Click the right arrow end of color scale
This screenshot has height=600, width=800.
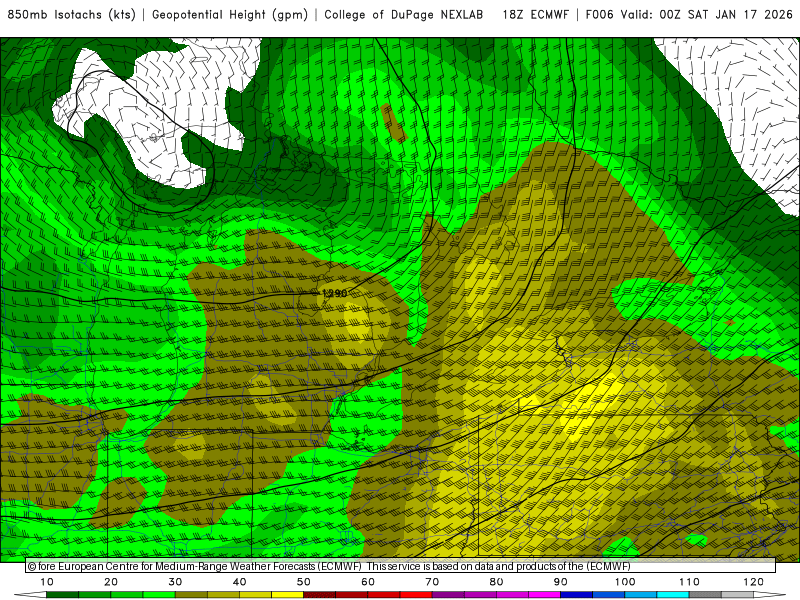(769, 595)
